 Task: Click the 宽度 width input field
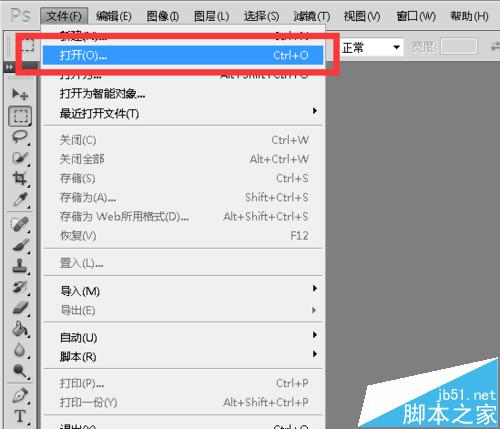(459, 46)
